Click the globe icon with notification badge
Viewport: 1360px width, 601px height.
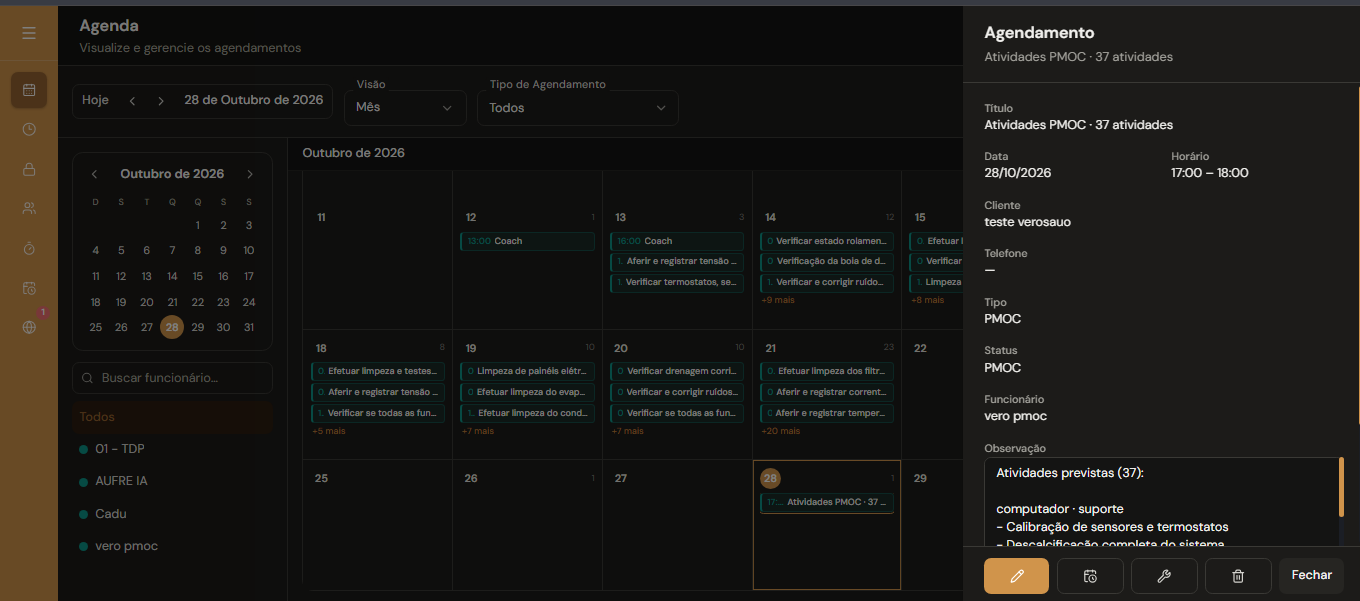click(29, 327)
